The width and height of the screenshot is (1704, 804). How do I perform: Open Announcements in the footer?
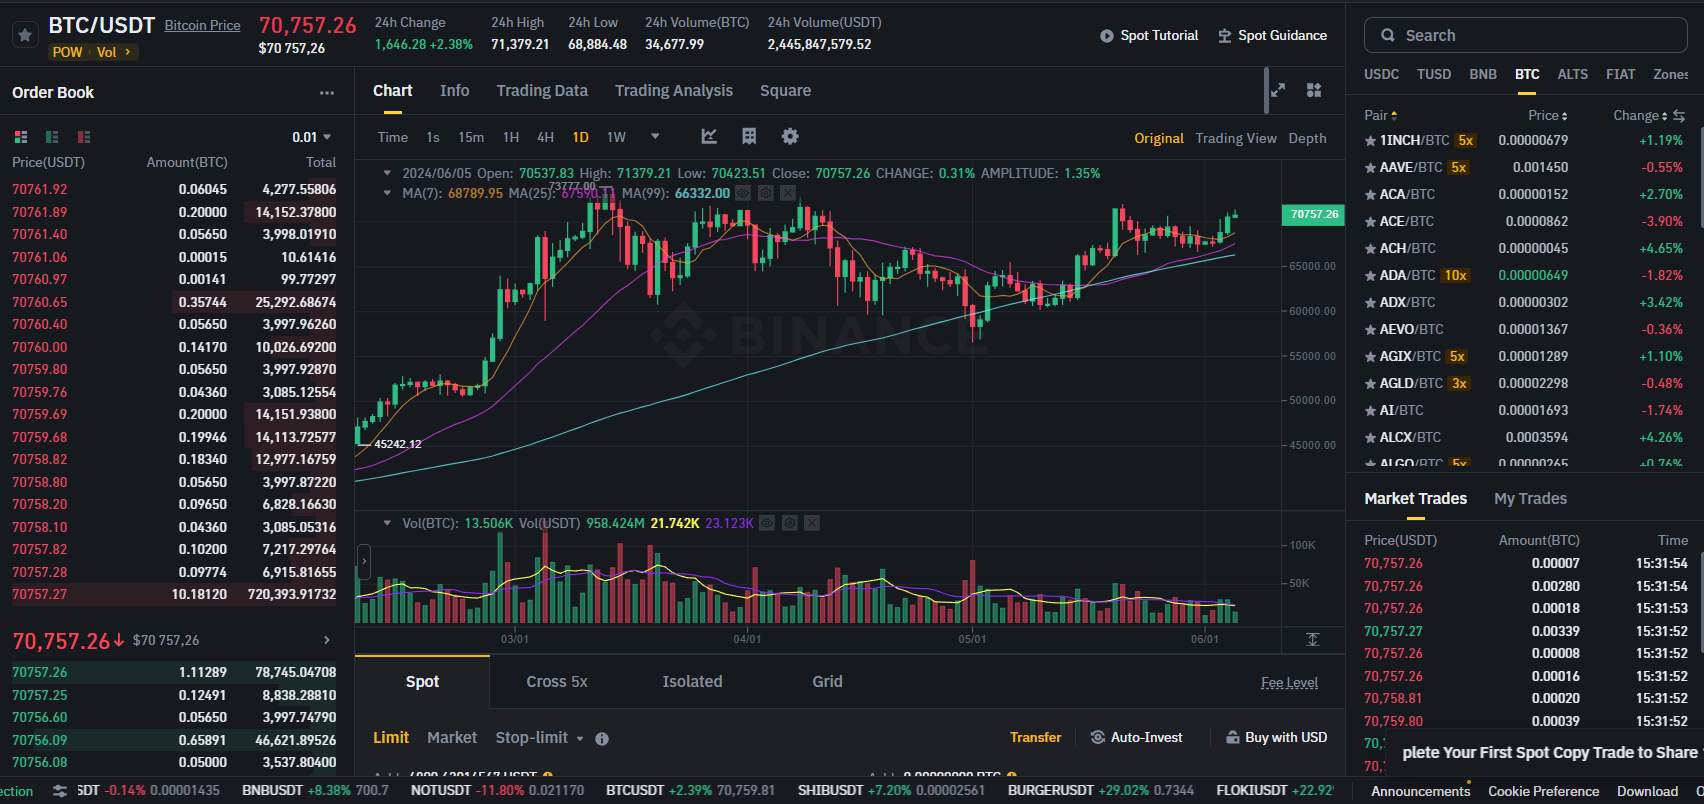coord(1420,791)
